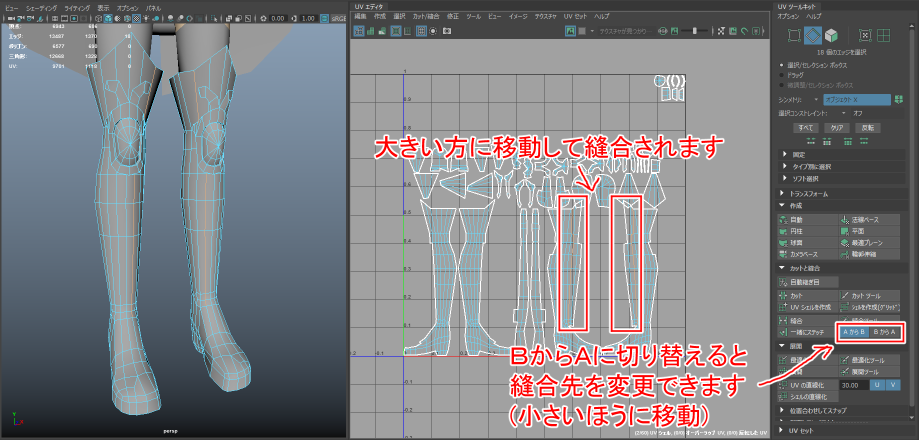Click the 平面 planar mapping button

click(x=869, y=231)
